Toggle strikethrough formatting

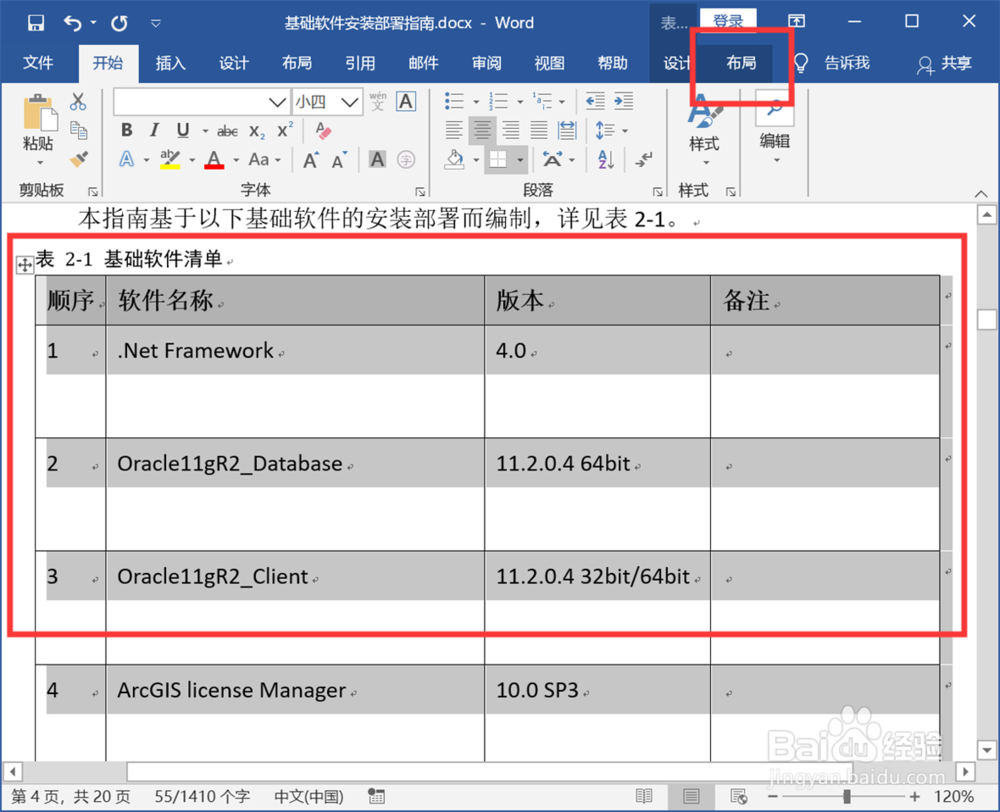pos(227,131)
